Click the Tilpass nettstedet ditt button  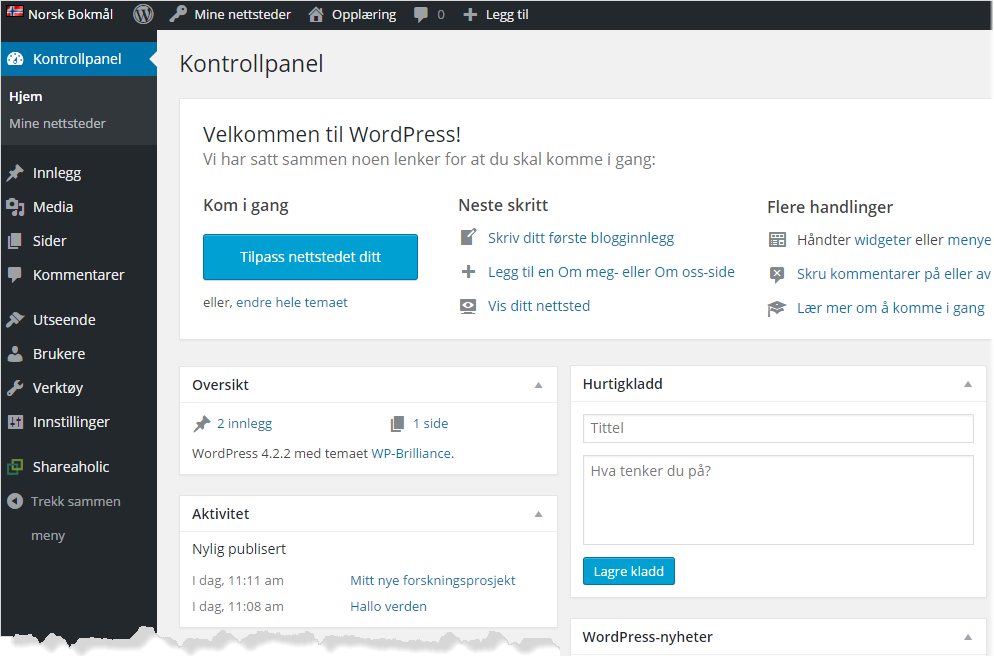(310, 257)
